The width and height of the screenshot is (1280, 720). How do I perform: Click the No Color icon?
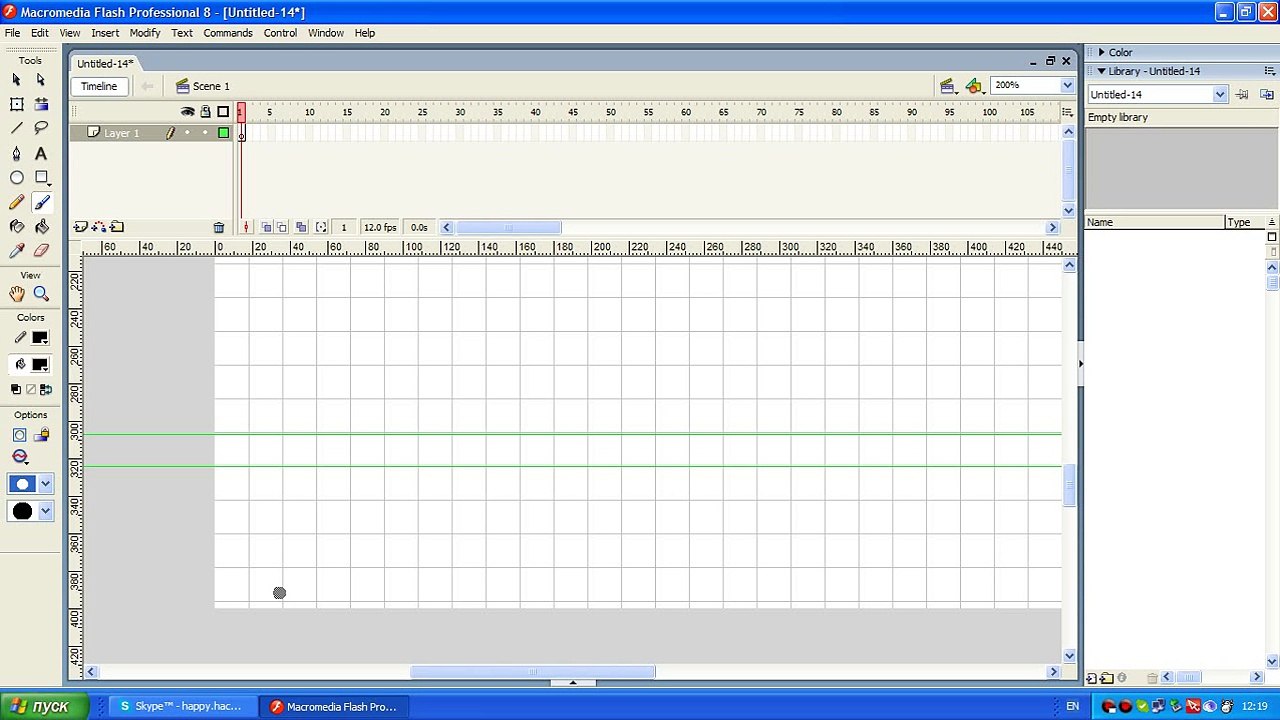point(30,389)
